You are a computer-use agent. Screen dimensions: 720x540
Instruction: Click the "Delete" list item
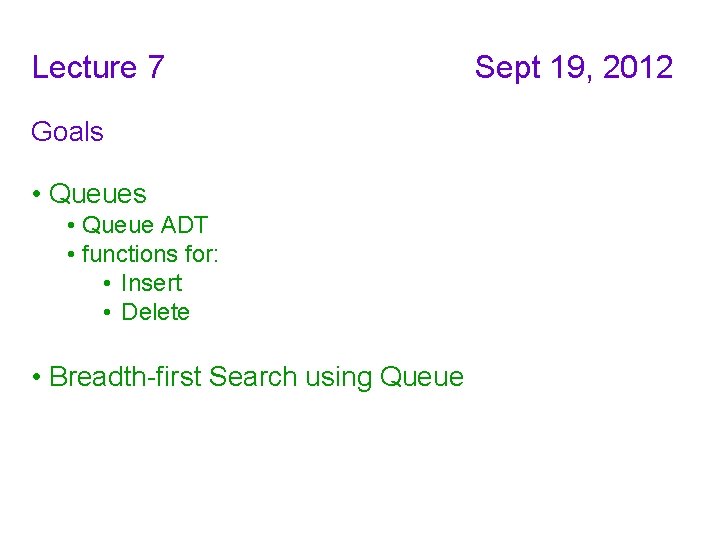tap(155, 312)
